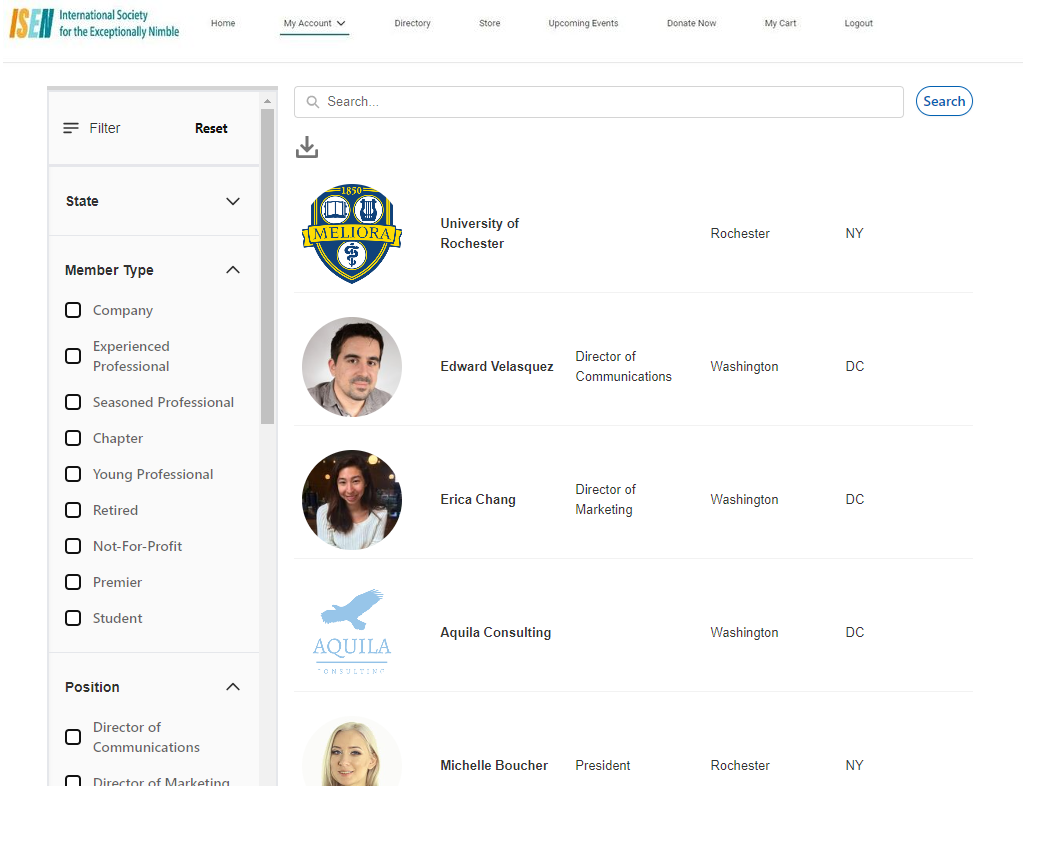Screen dimensions: 1045x848
Task: Click the search magnifier icon
Action: click(313, 102)
